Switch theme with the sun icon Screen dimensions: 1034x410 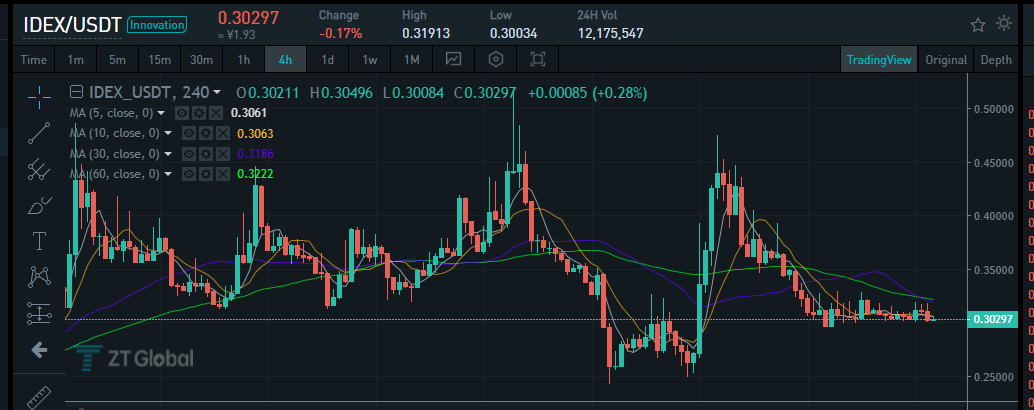(x=1004, y=24)
